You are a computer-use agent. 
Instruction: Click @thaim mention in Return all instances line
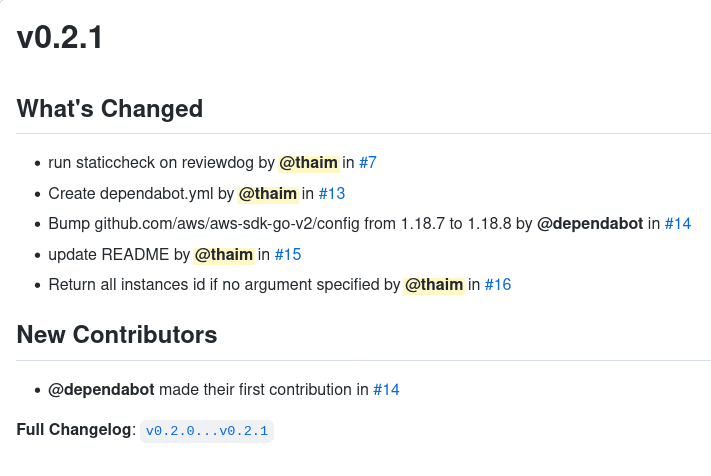point(434,285)
